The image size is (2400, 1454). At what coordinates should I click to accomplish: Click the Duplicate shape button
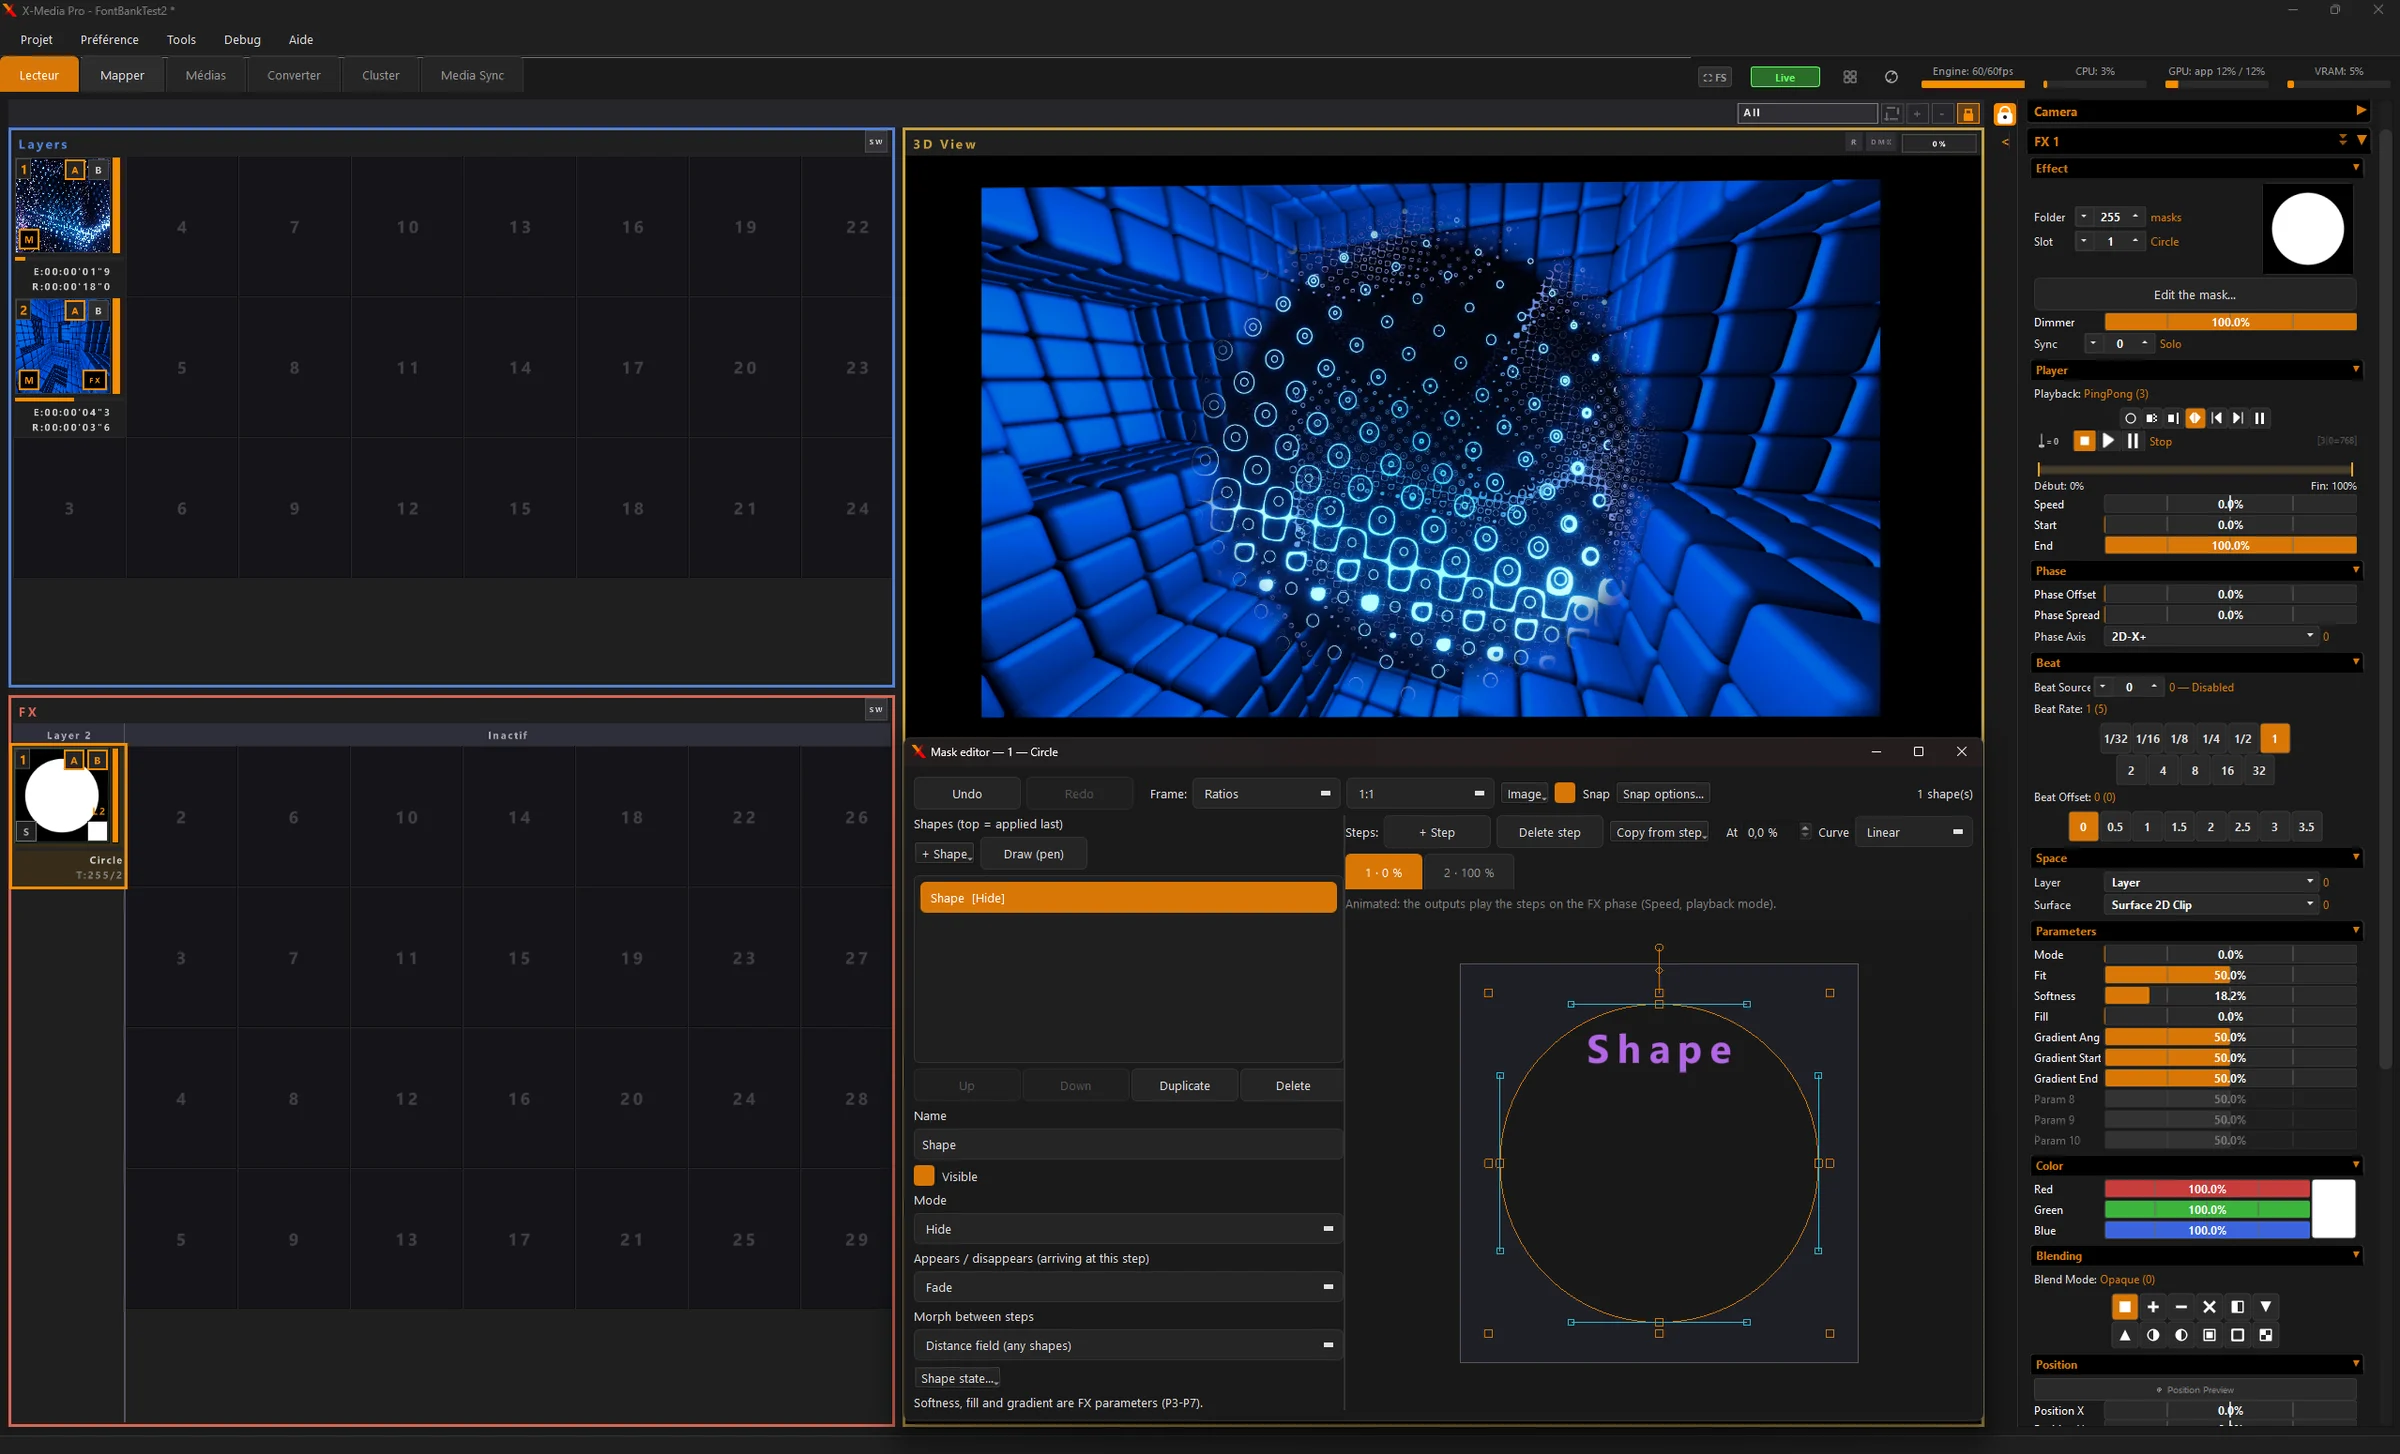(x=1184, y=1085)
